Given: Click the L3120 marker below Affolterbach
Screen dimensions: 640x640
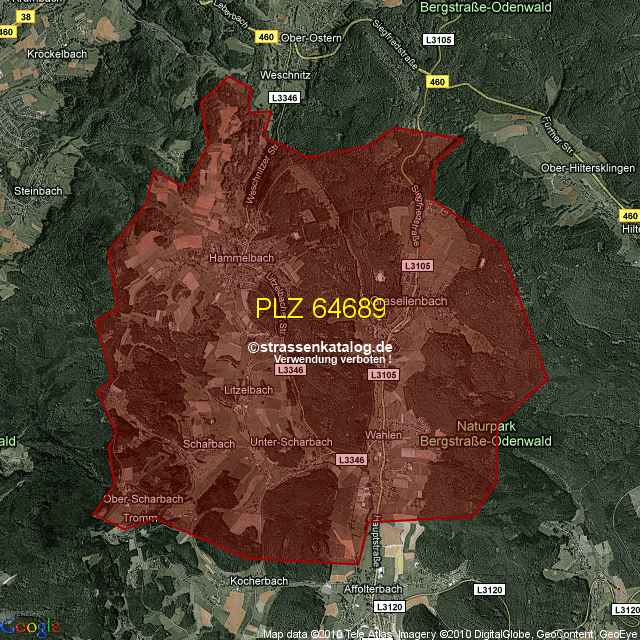Looking at the screenshot, I should tap(388, 606).
